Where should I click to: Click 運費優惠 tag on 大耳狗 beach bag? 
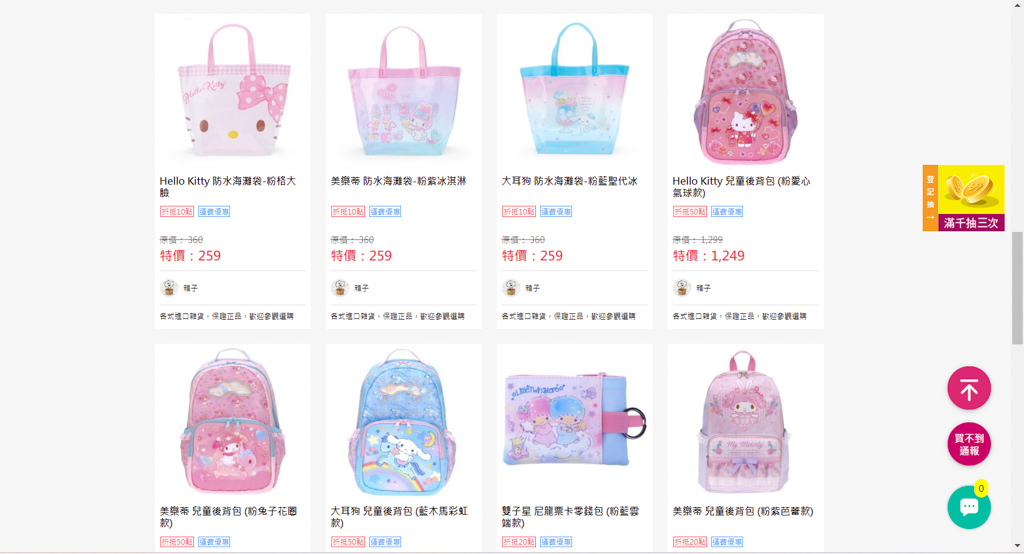[x=556, y=212]
